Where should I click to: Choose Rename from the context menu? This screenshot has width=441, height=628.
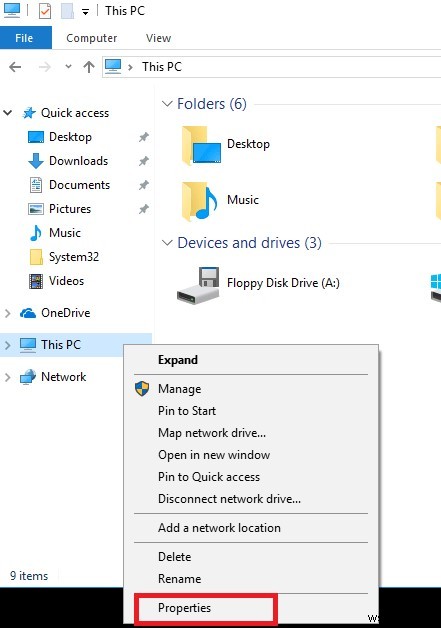(251, 579)
